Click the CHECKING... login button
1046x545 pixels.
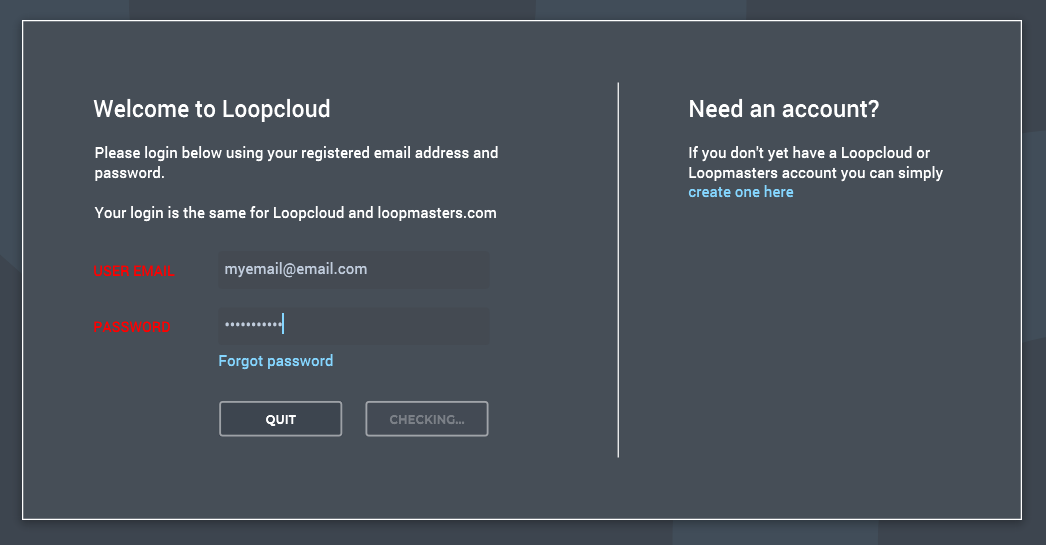tap(427, 420)
